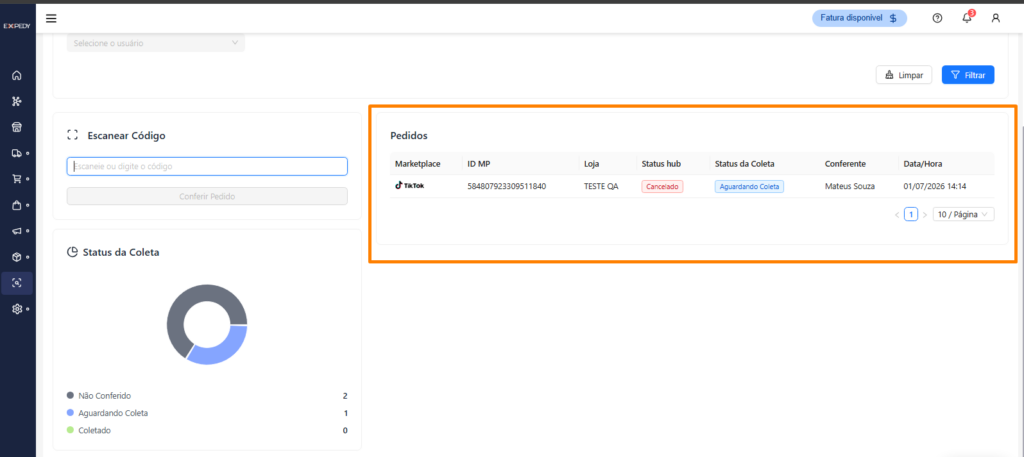
Task: Open the 10 / Página page size dropdown
Action: [x=963, y=214]
